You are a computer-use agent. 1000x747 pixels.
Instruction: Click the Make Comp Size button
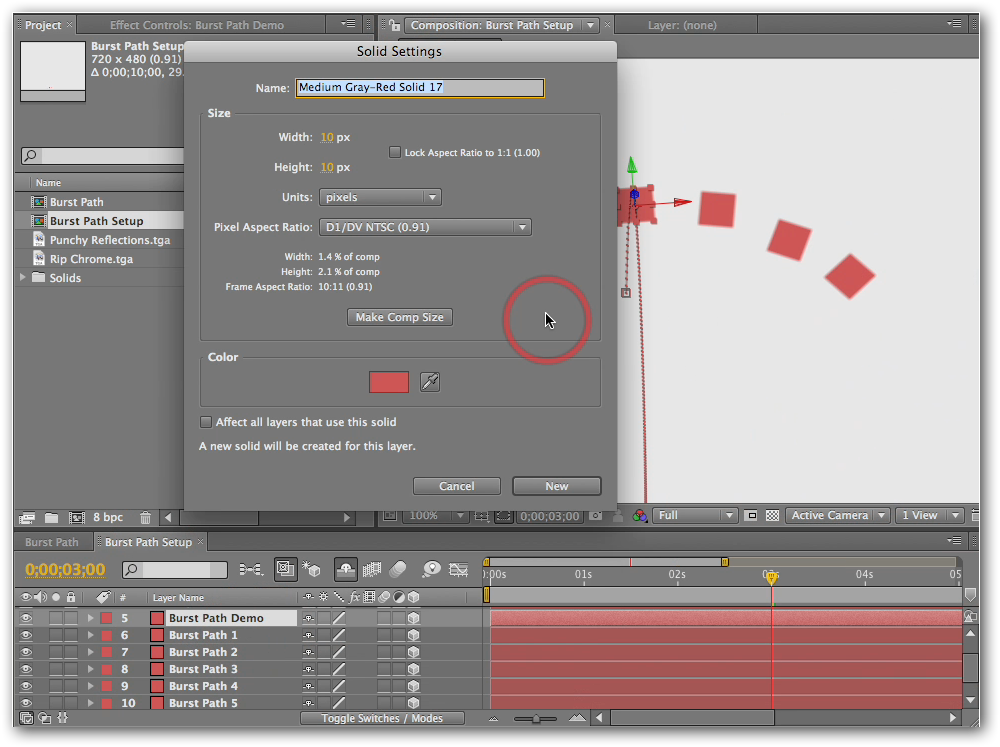[x=400, y=317]
